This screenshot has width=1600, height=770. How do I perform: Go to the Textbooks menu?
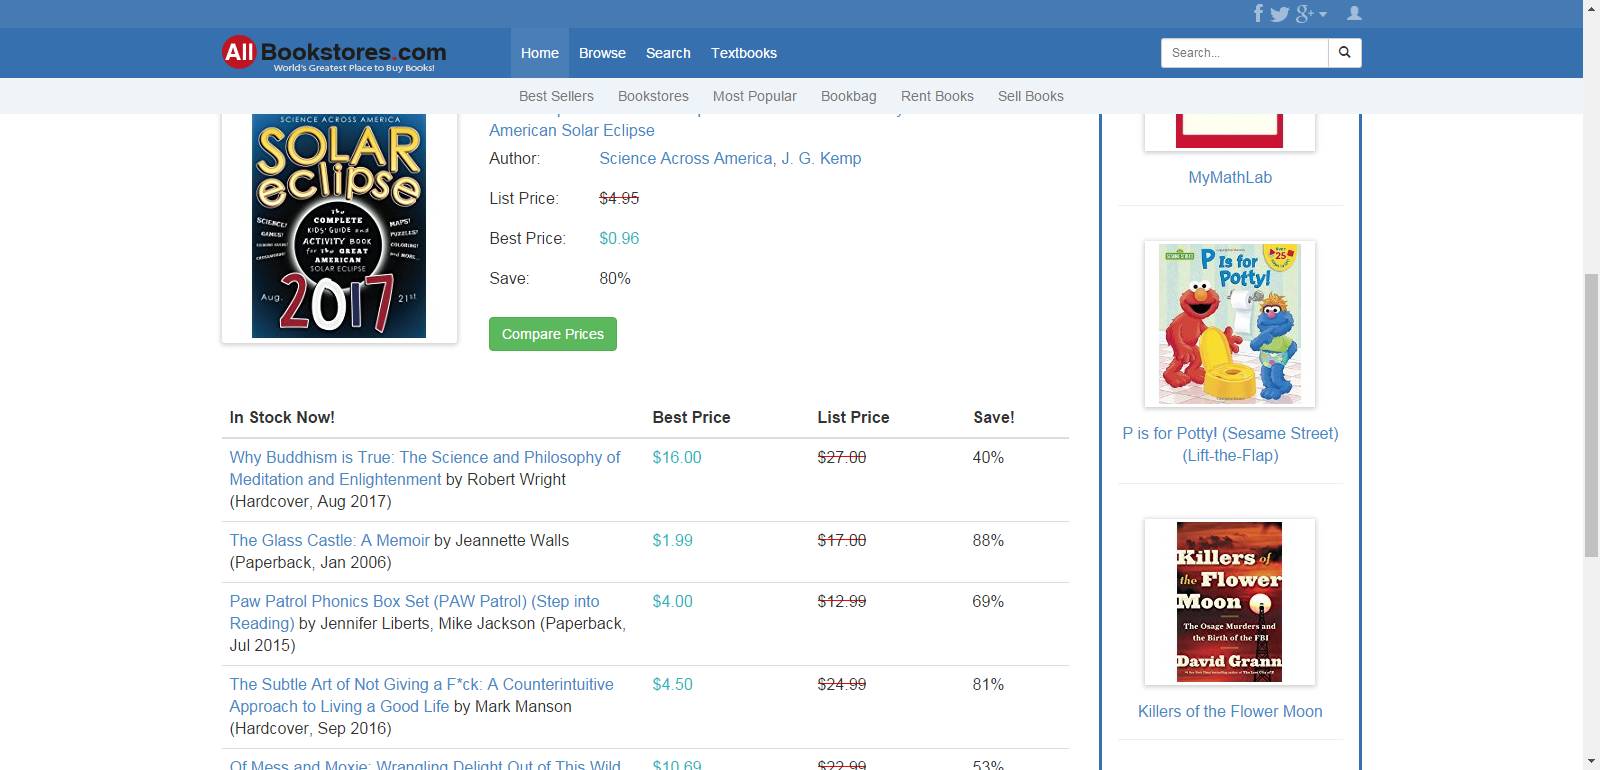pyautogui.click(x=743, y=53)
